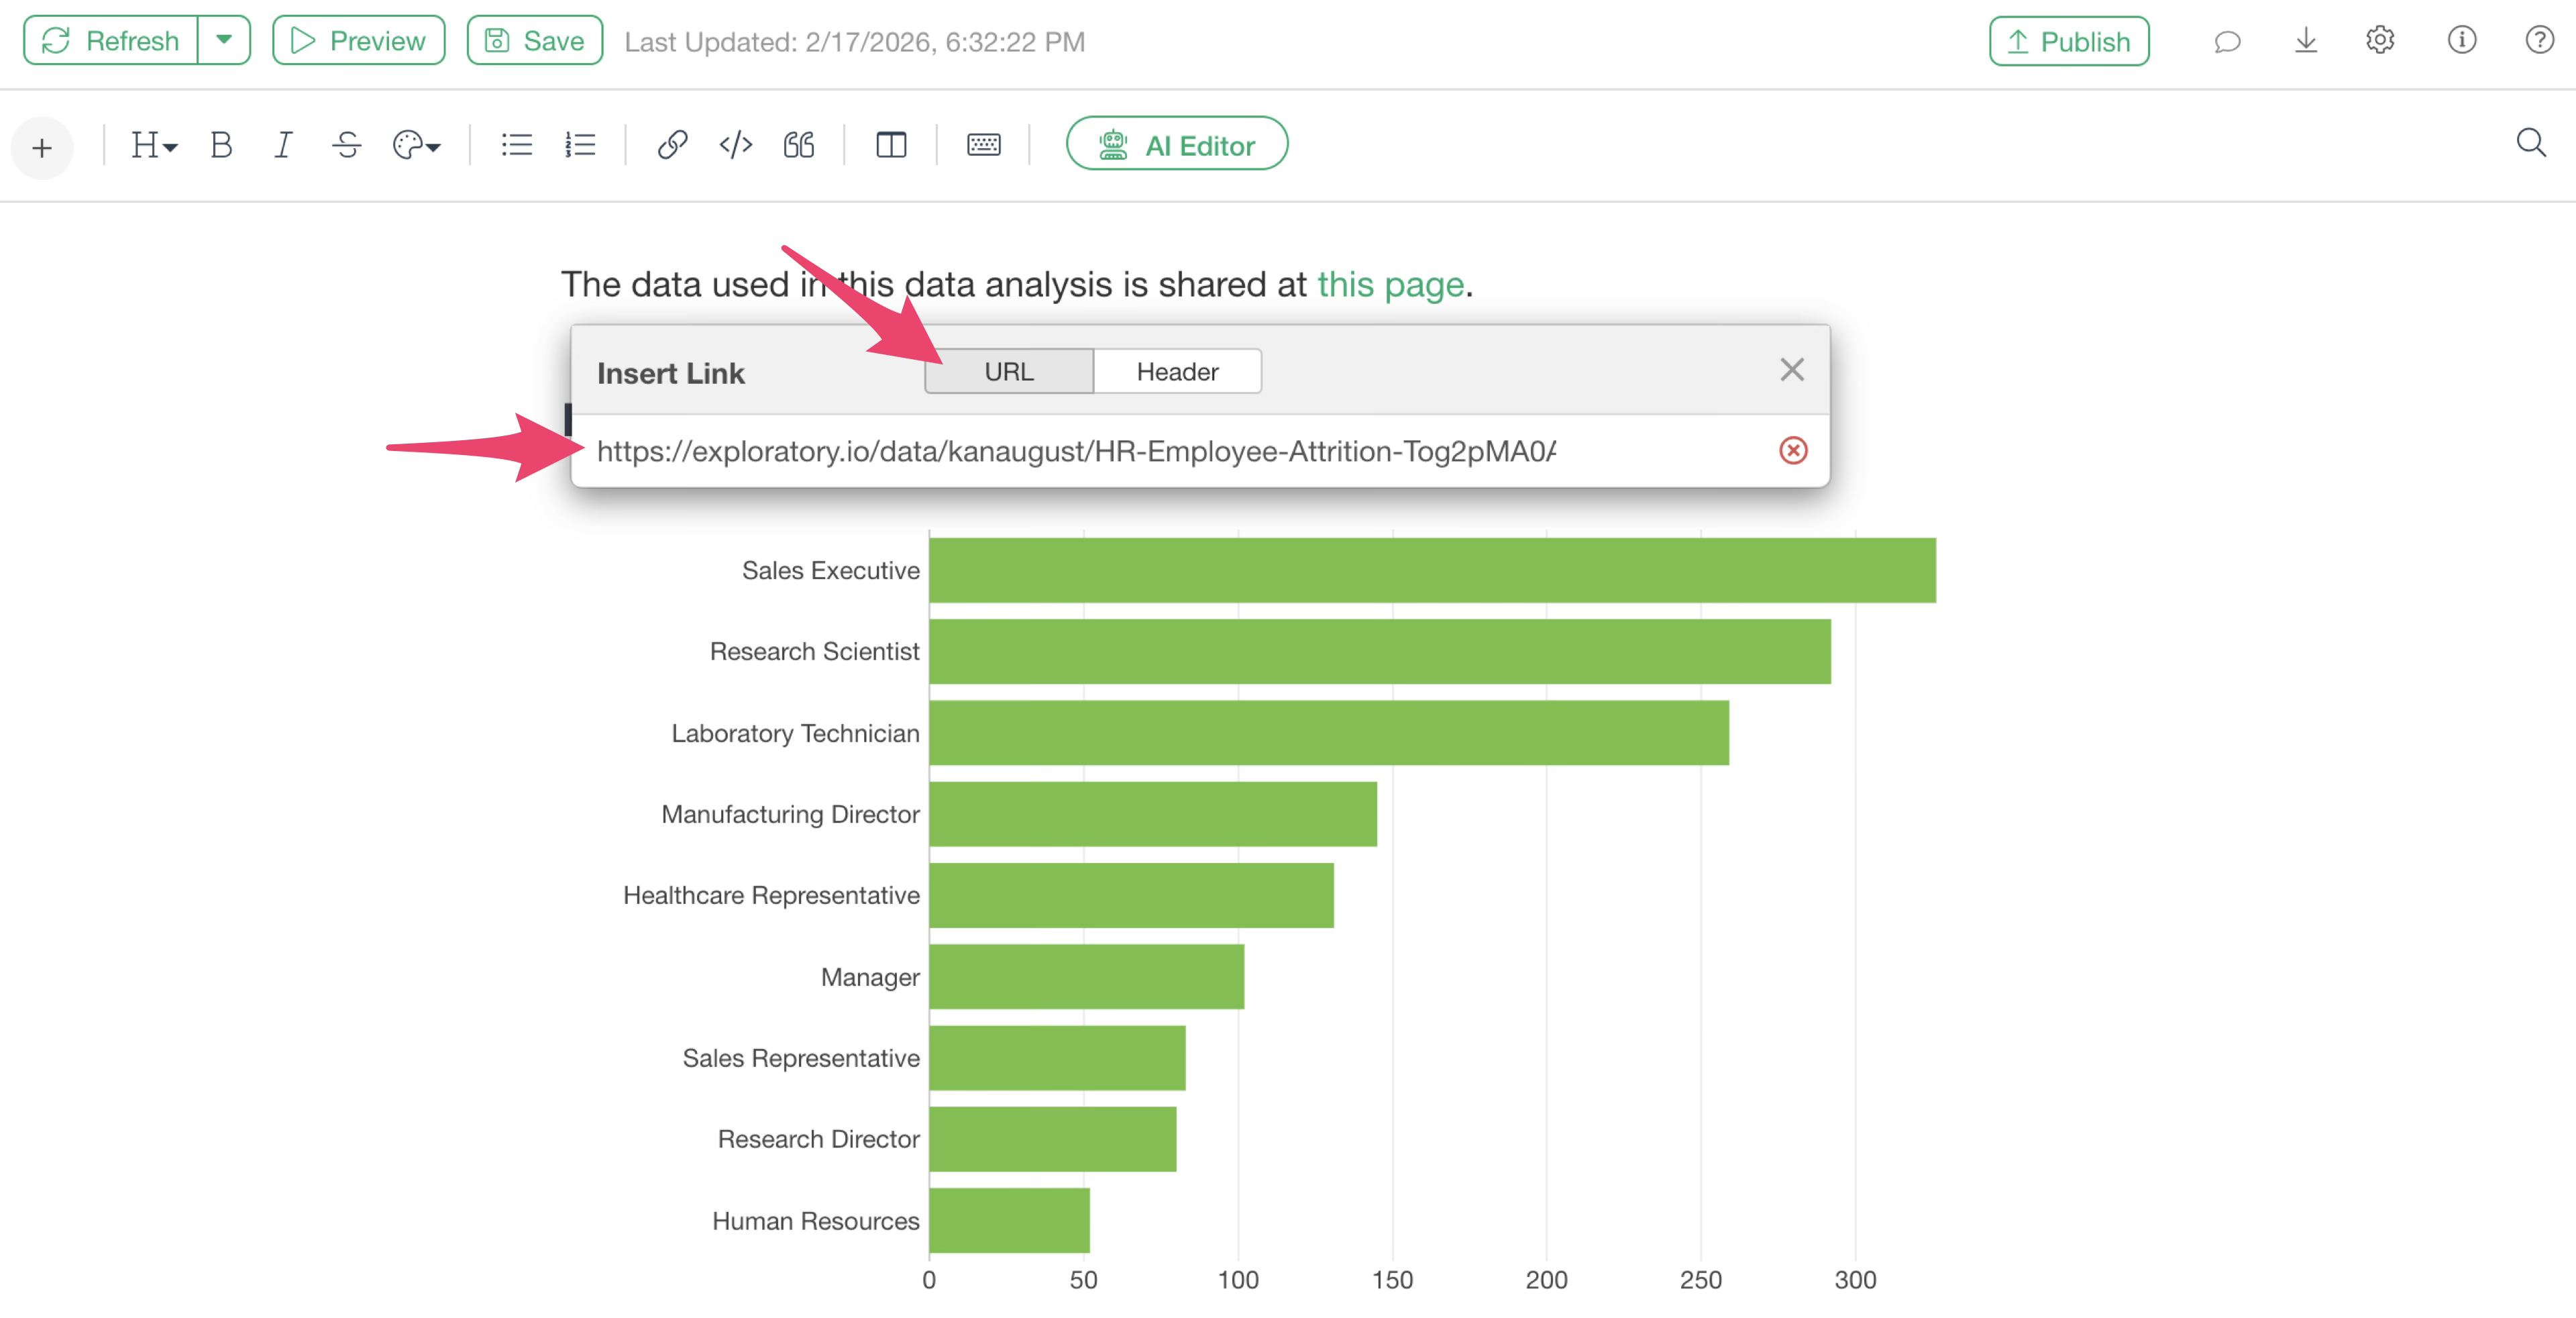Click the block quote icon
The height and width of the screenshot is (1318, 2576).
[x=798, y=145]
